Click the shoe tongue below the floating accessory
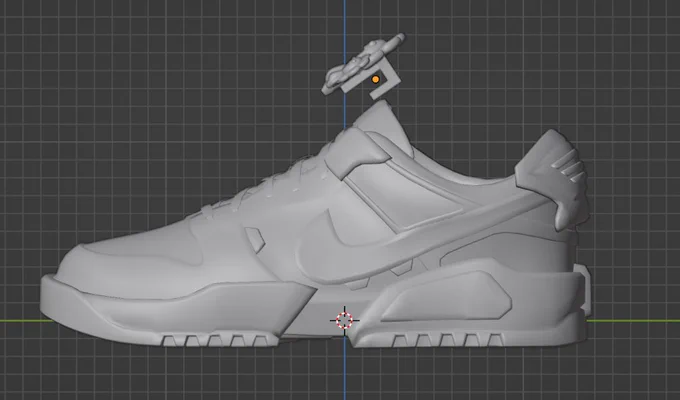Screen dimensions: 680x400 tap(382, 128)
